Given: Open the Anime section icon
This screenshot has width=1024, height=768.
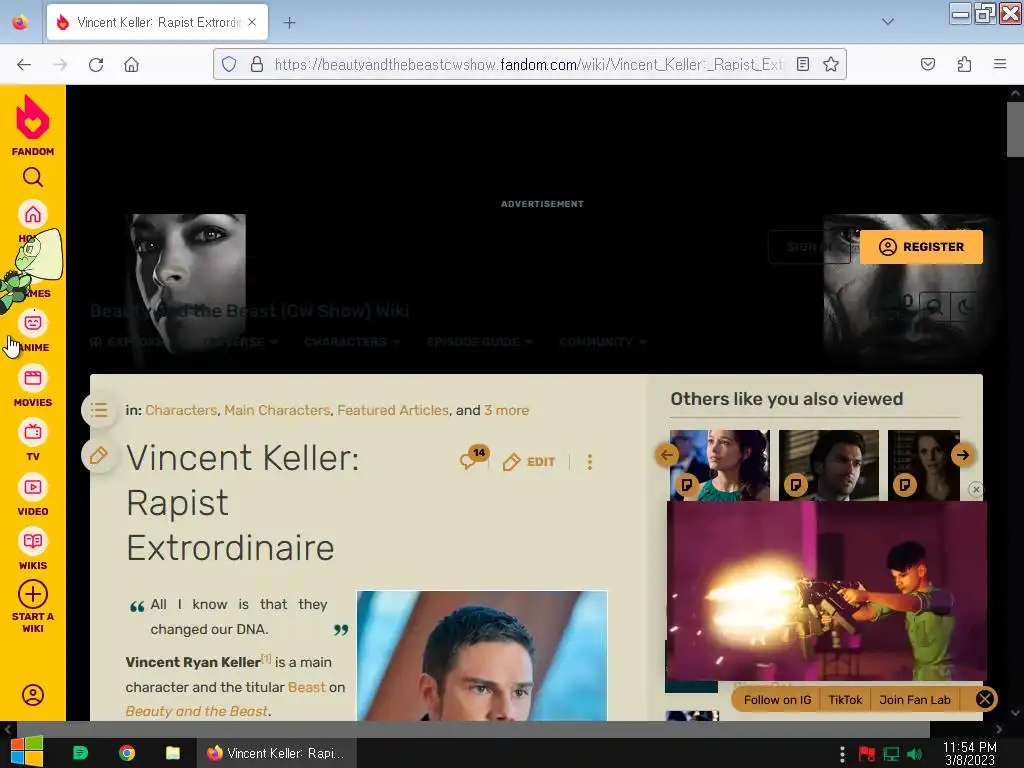Looking at the screenshot, I should (x=33, y=323).
